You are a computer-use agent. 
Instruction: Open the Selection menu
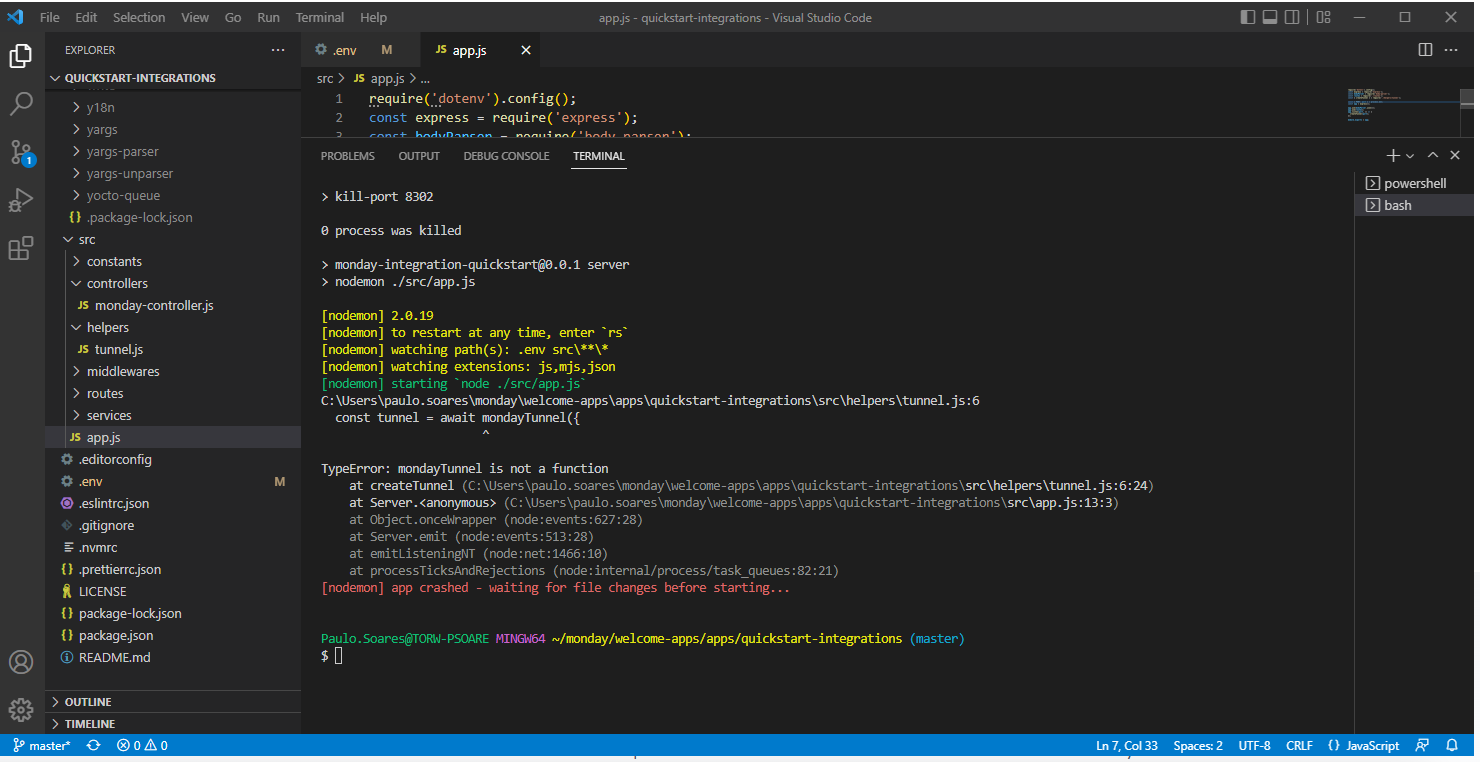139,17
